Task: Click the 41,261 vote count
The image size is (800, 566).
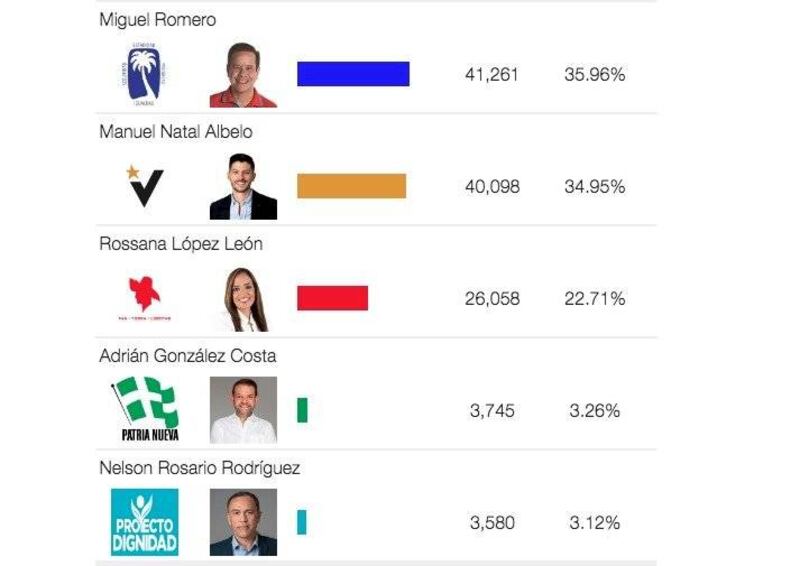Action: 492,75
